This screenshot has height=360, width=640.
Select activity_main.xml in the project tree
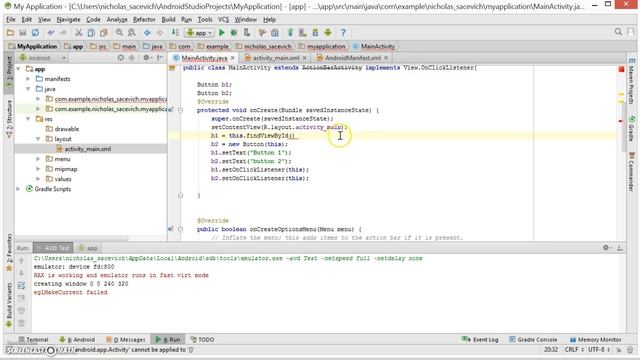point(88,149)
